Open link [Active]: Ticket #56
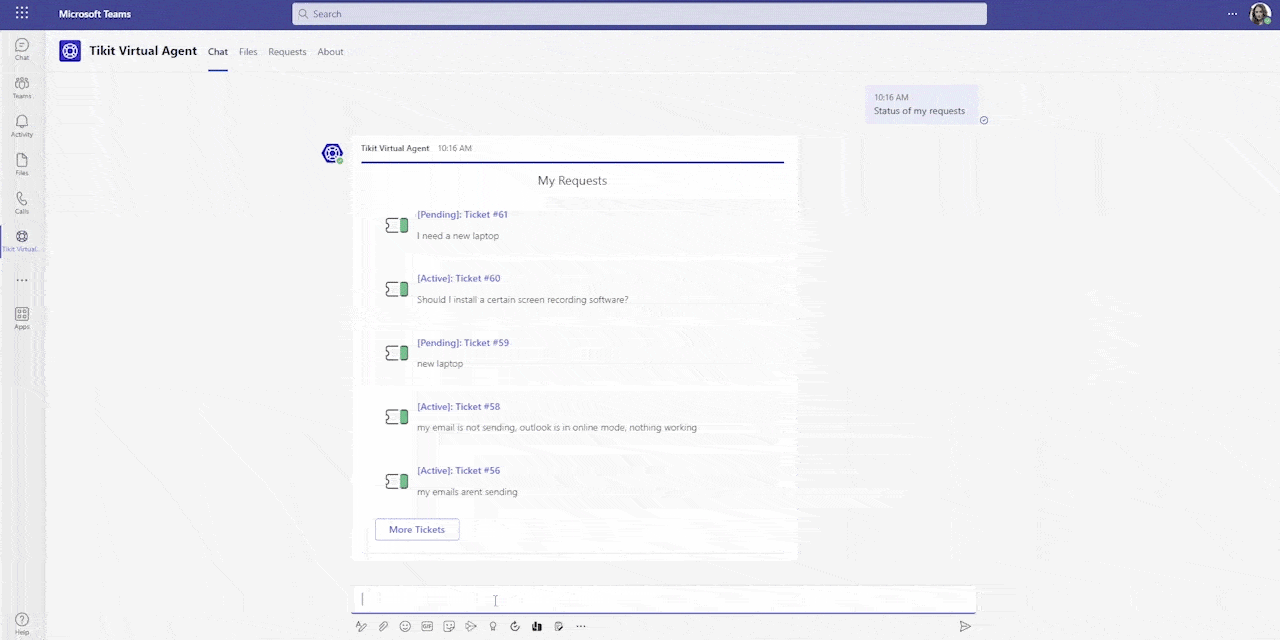 click(458, 470)
